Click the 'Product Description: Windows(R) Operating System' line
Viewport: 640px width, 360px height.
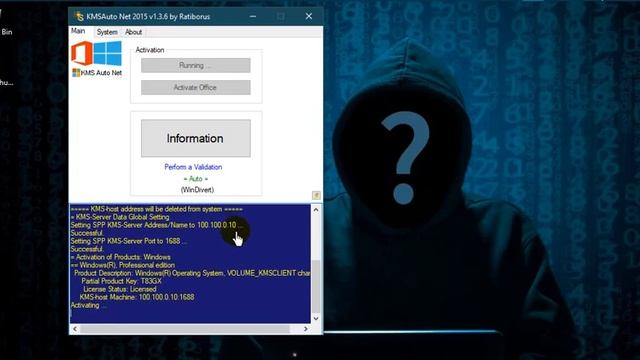(192, 273)
